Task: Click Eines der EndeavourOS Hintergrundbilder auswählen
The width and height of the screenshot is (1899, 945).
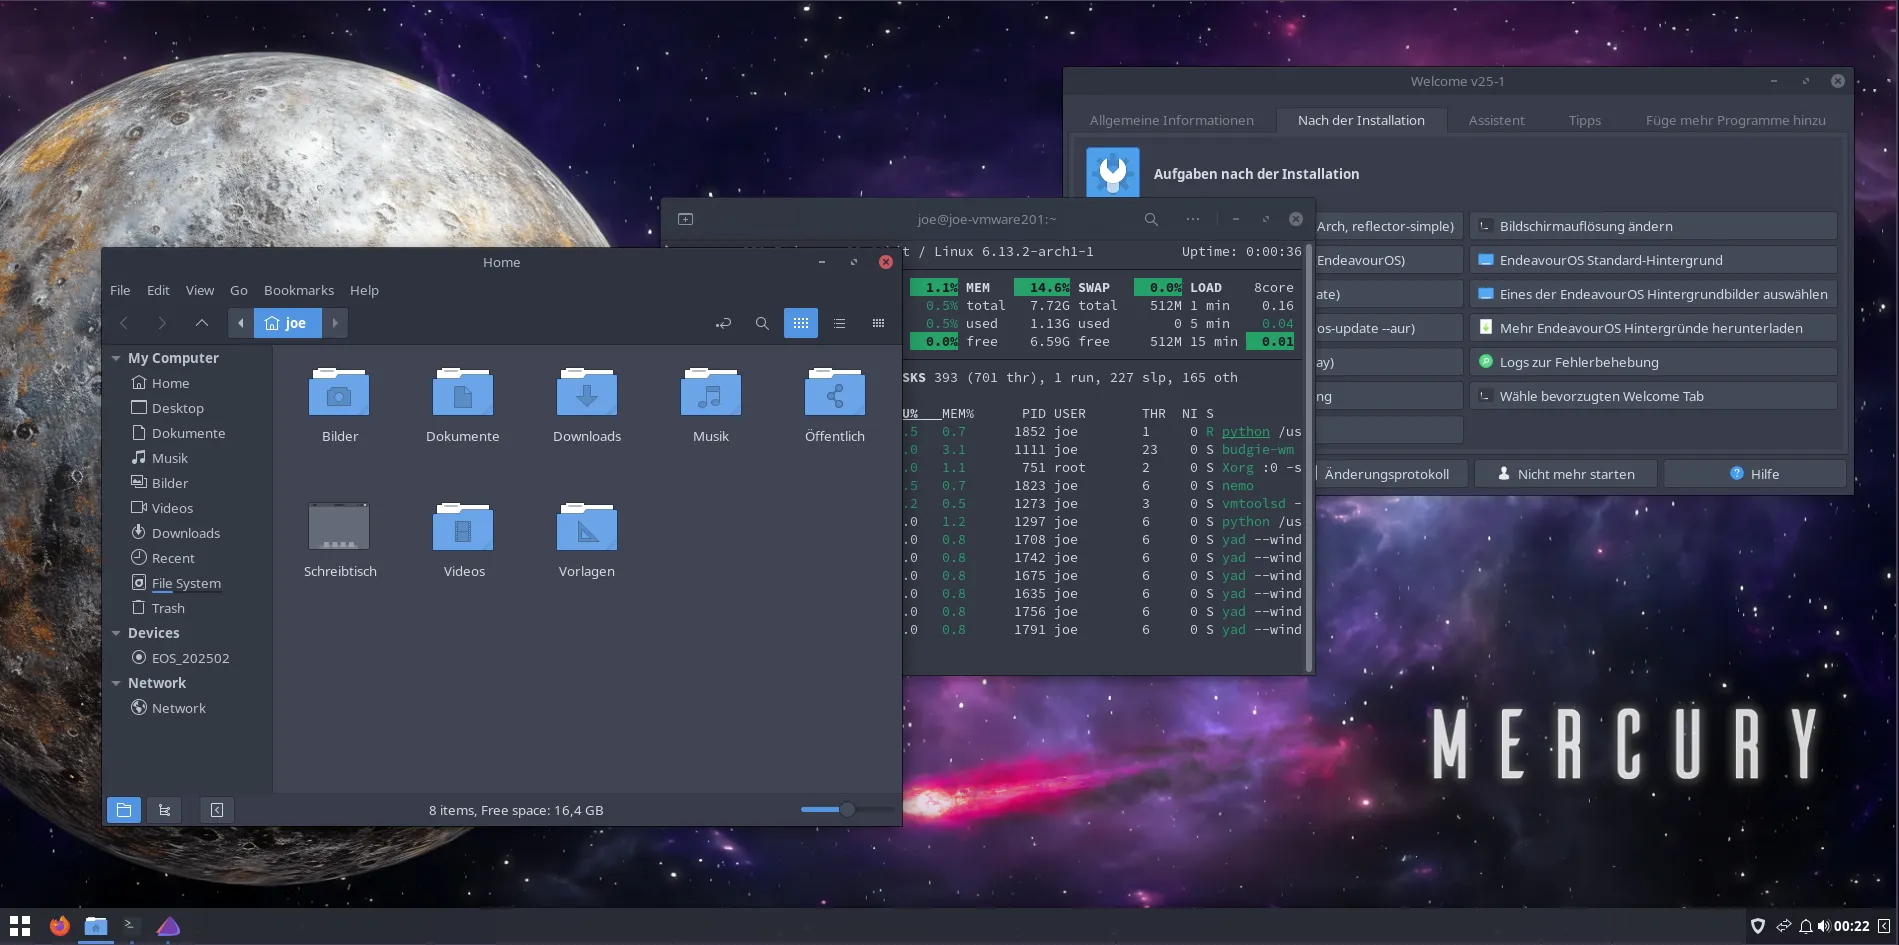Action: pyautogui.click(x=1653, y=294)
